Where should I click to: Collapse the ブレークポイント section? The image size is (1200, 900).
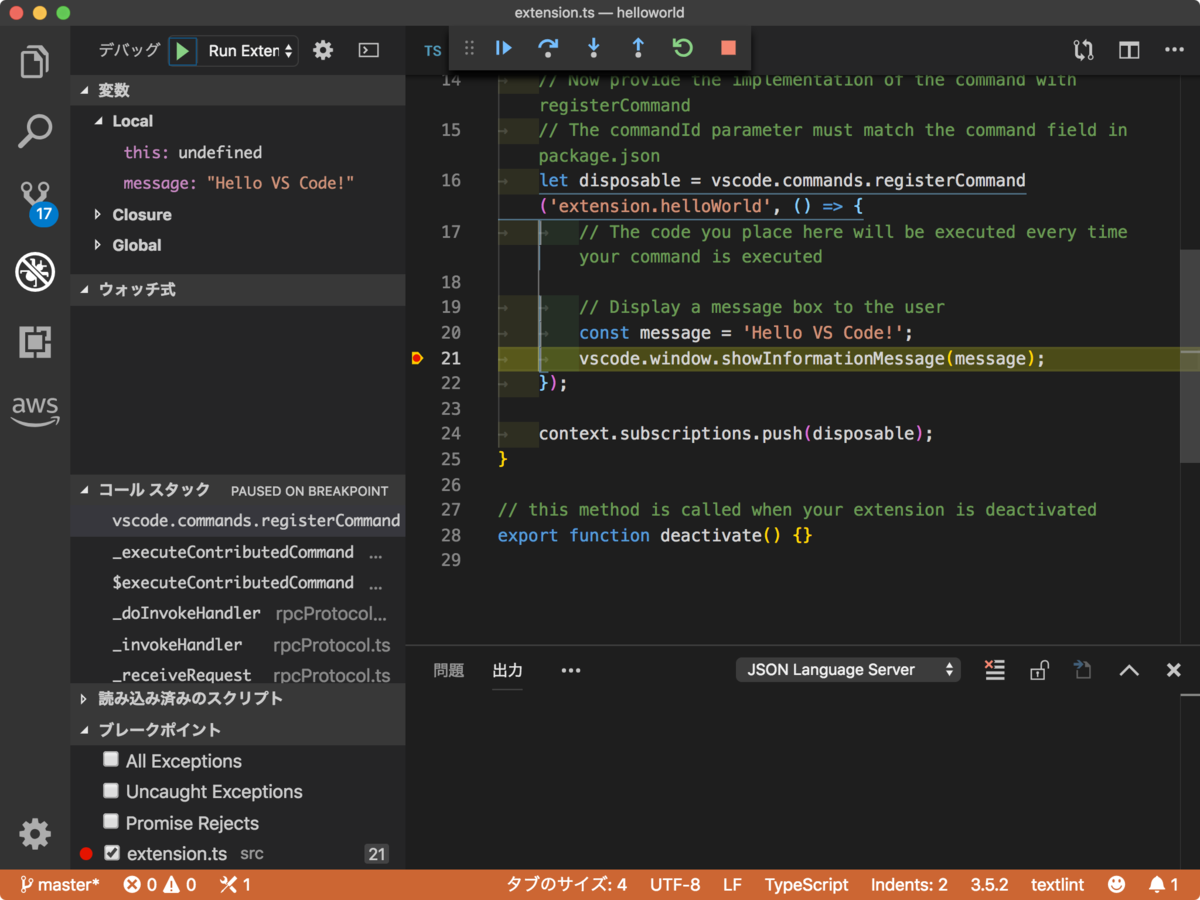click(x=237, y=730)
